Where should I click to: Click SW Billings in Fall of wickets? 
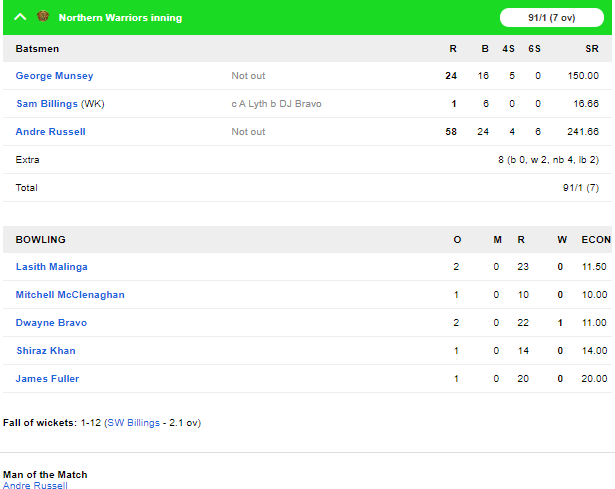tap(133, 423)
